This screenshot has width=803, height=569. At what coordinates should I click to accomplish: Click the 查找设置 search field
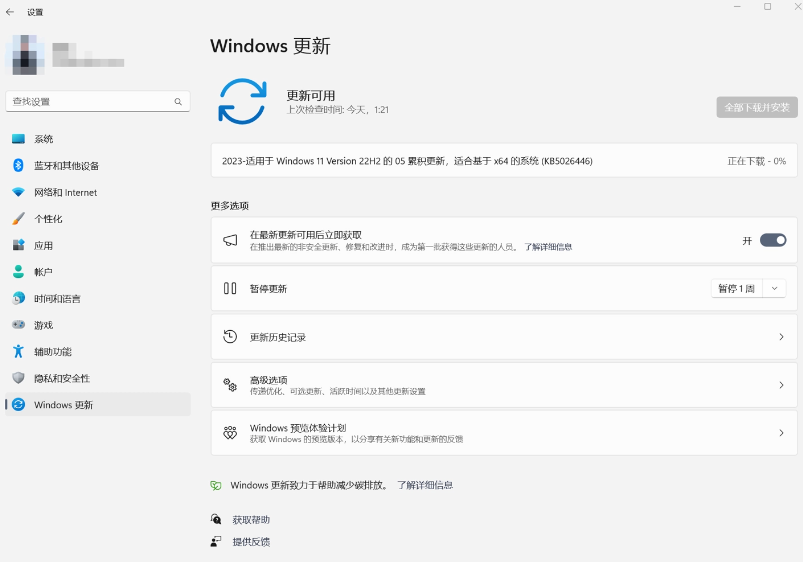98,101
